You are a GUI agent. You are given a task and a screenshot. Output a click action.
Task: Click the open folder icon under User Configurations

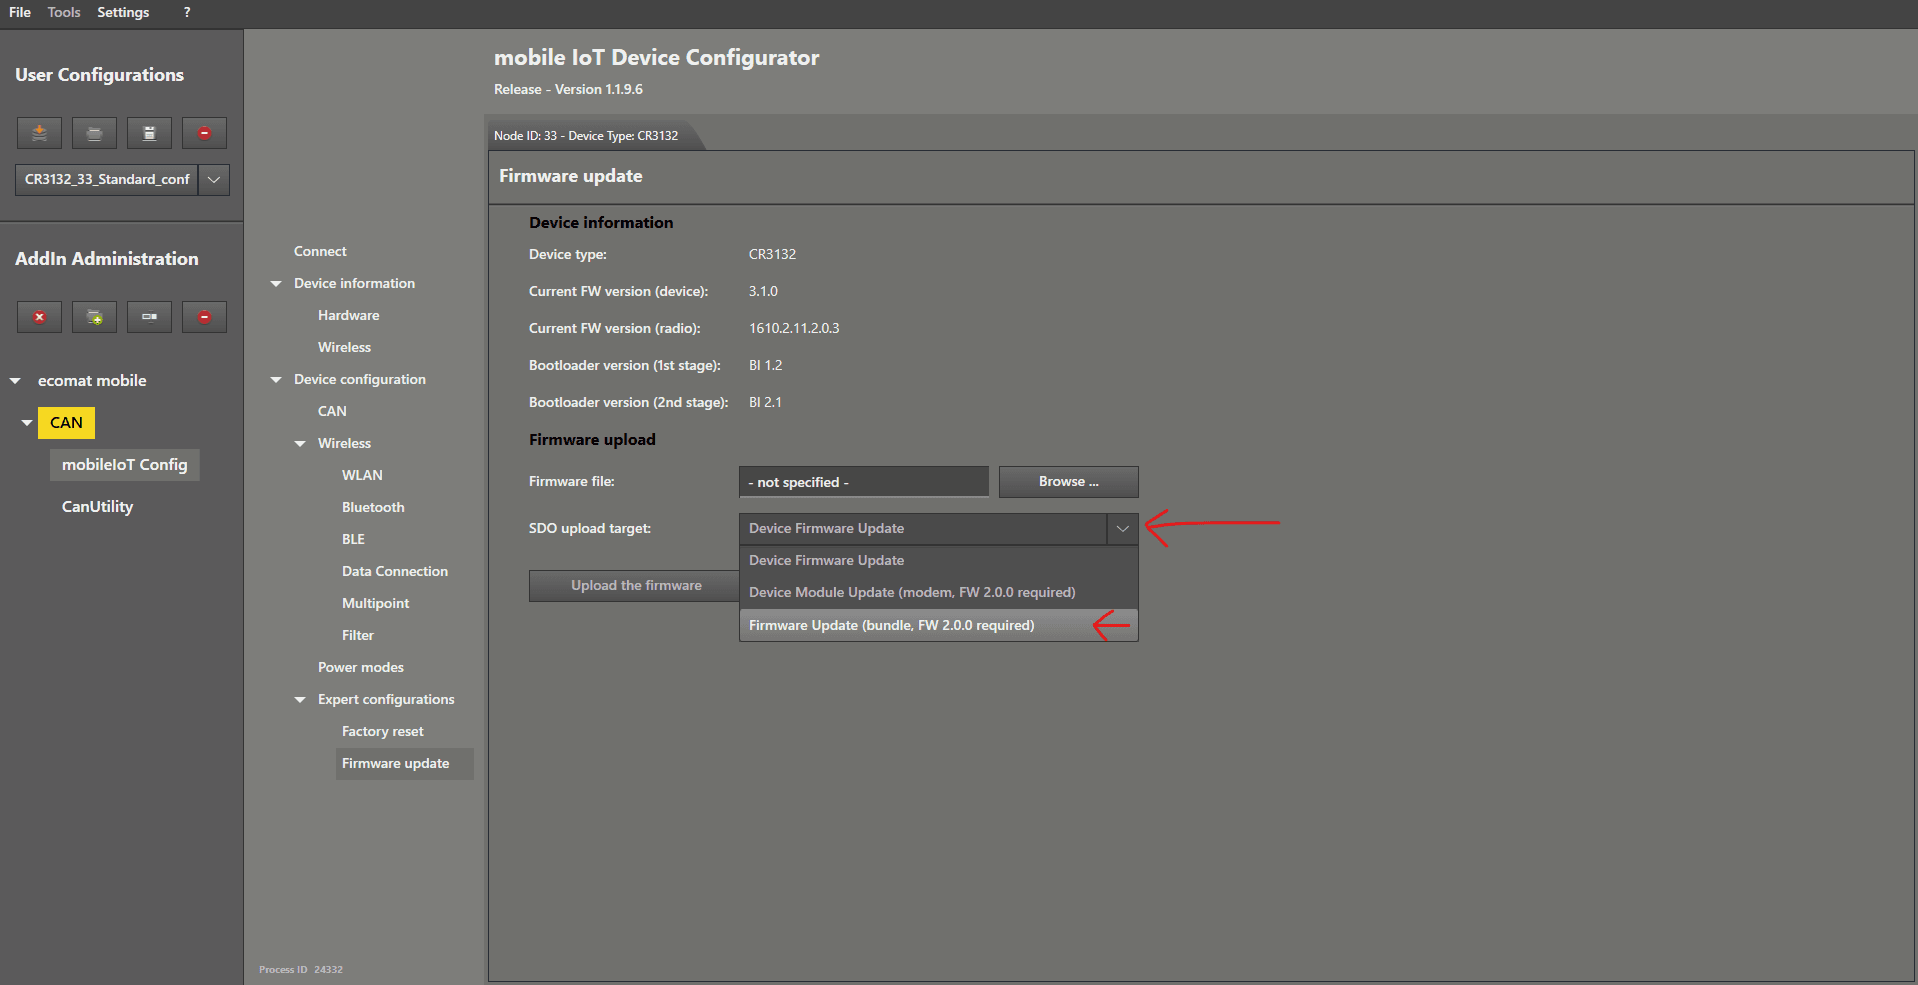(x=94, y=133)
